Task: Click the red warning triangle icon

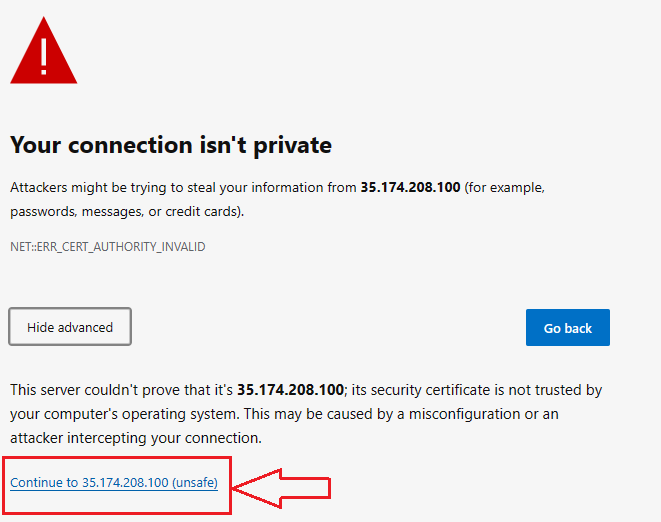Action: pos(44,50)
